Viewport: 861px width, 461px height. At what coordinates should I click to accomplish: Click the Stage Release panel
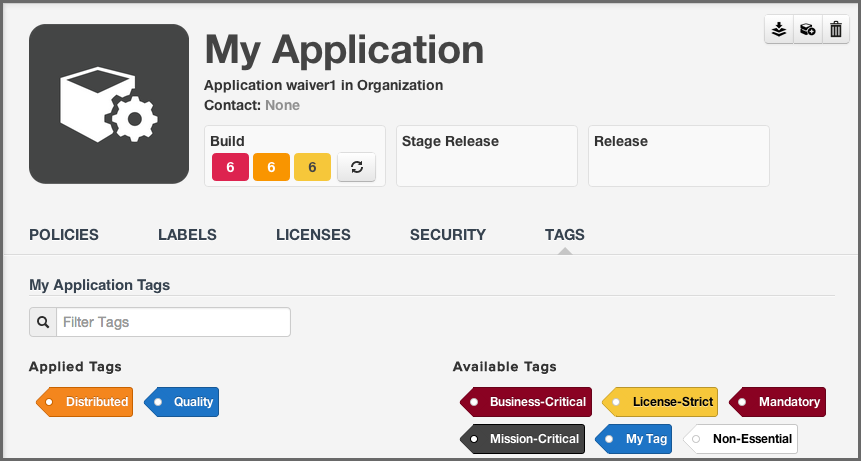click(x=487, y=156)
